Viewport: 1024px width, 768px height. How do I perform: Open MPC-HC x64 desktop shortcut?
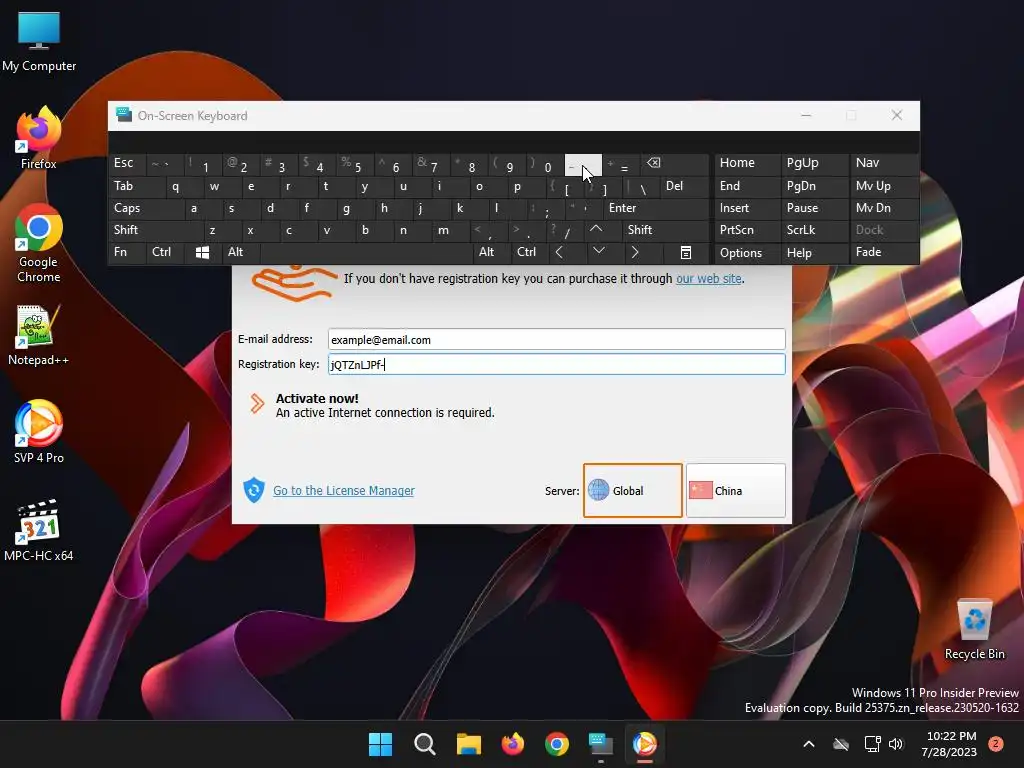[x=39, y=530]
